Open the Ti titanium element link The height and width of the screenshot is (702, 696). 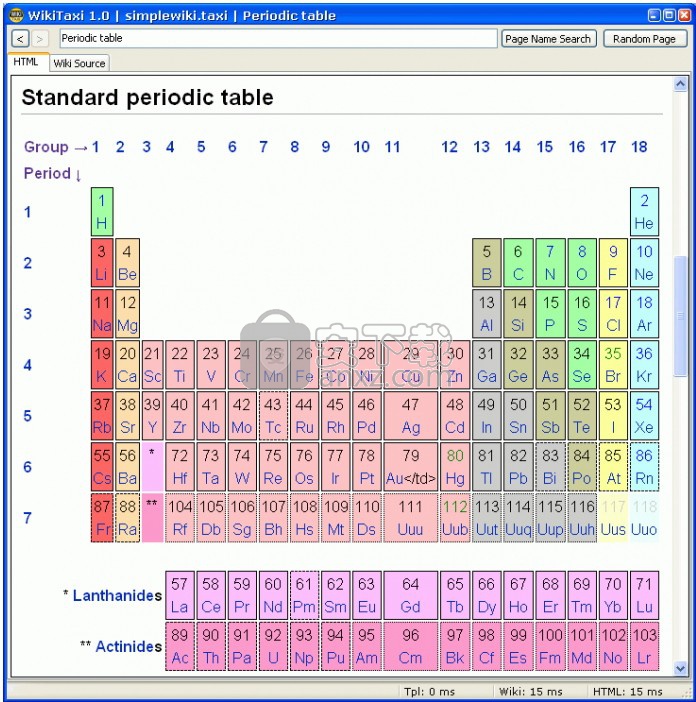tap(179, 376)
